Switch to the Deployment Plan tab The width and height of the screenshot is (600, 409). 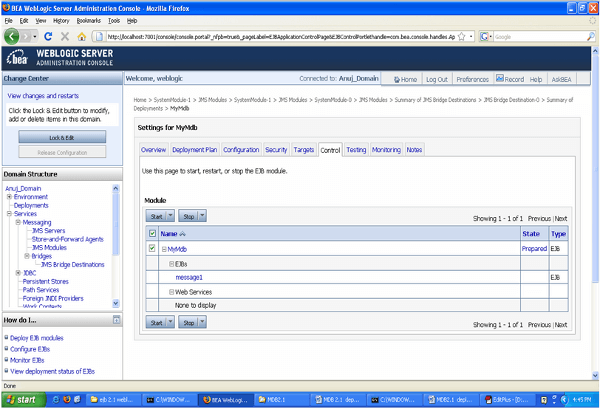click(194, 150)
